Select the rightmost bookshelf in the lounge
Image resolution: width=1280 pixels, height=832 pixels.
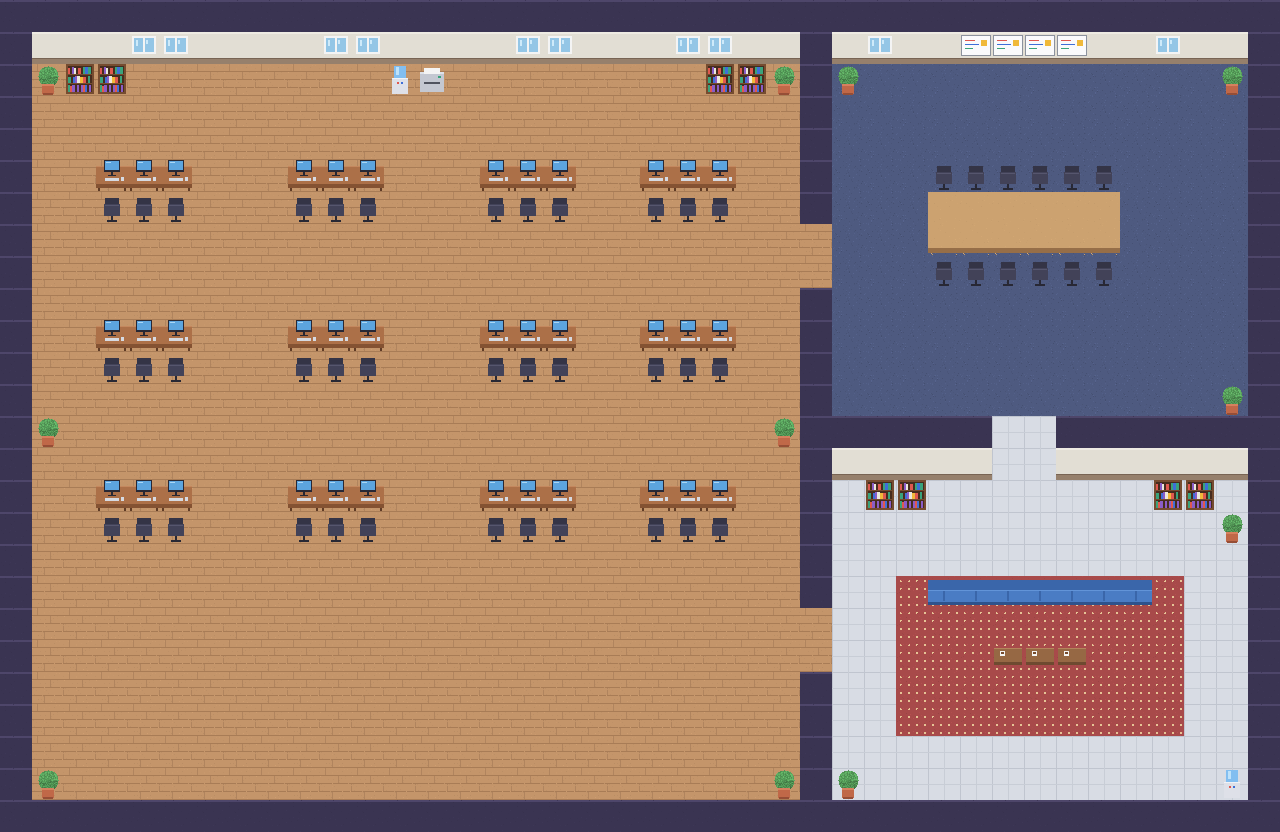1200,495
